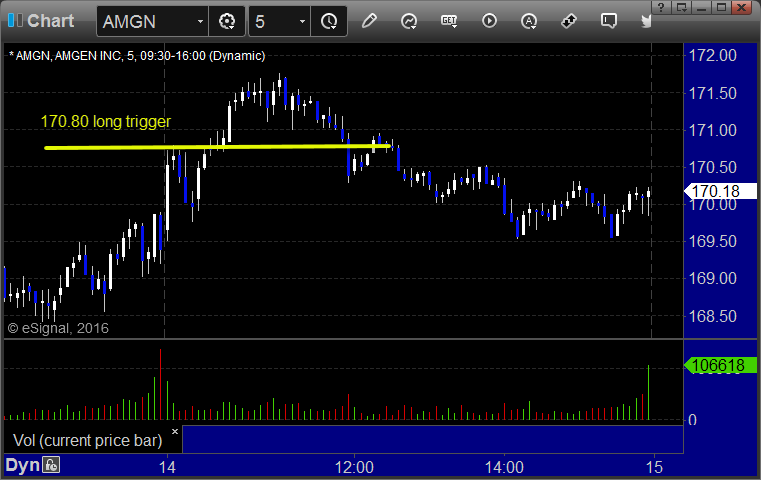Click the 170.50 price axis label
The height and width of the screenshot is (480, 761).
click(x=713, y=167)
